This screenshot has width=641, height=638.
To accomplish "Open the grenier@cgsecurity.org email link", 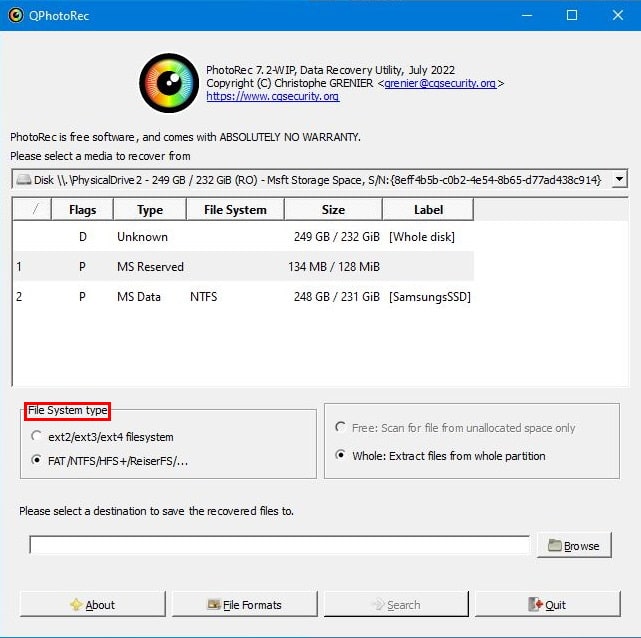I will click(440, 83).
